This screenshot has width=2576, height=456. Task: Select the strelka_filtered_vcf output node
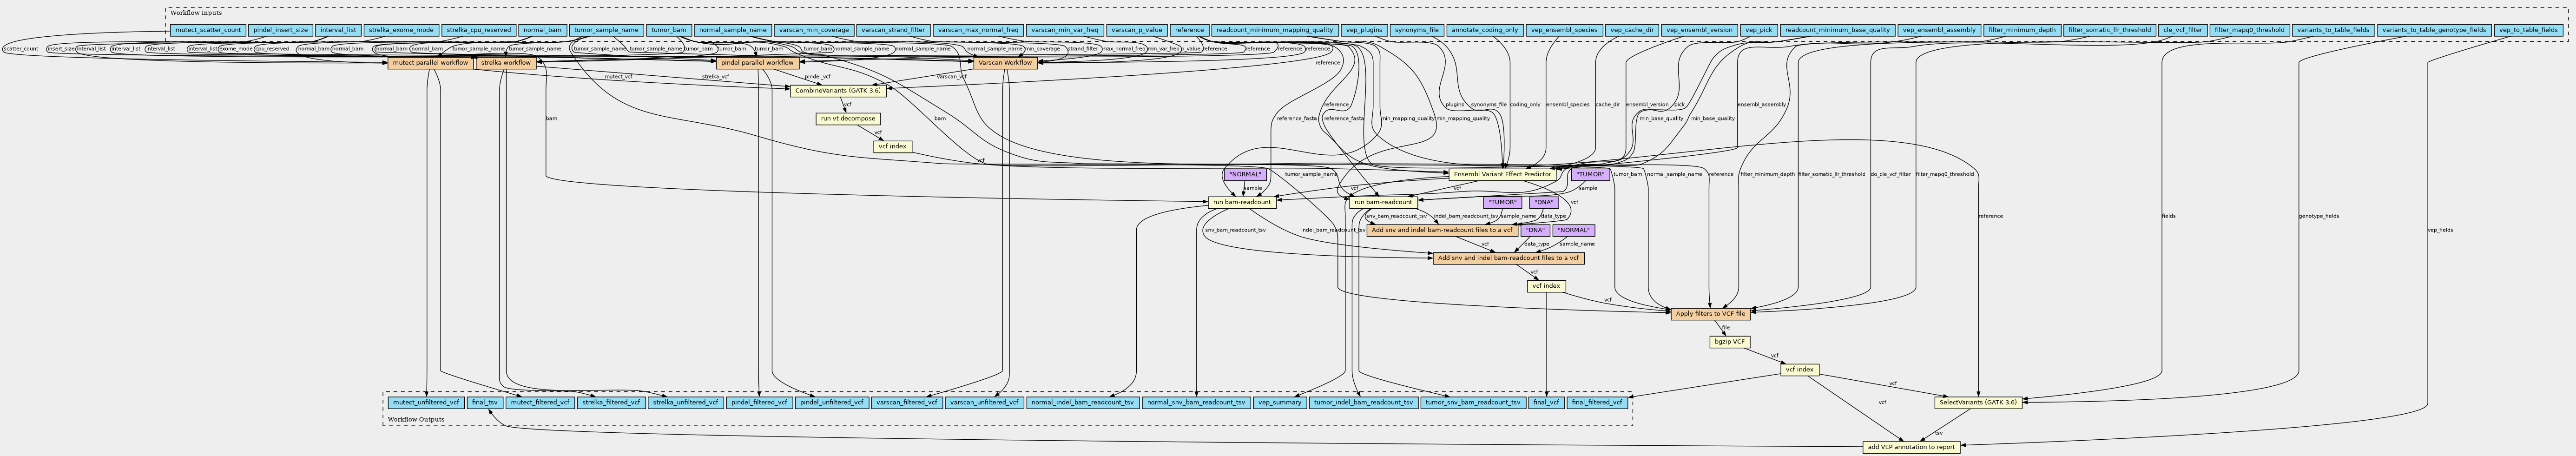[x=610, y=403]
